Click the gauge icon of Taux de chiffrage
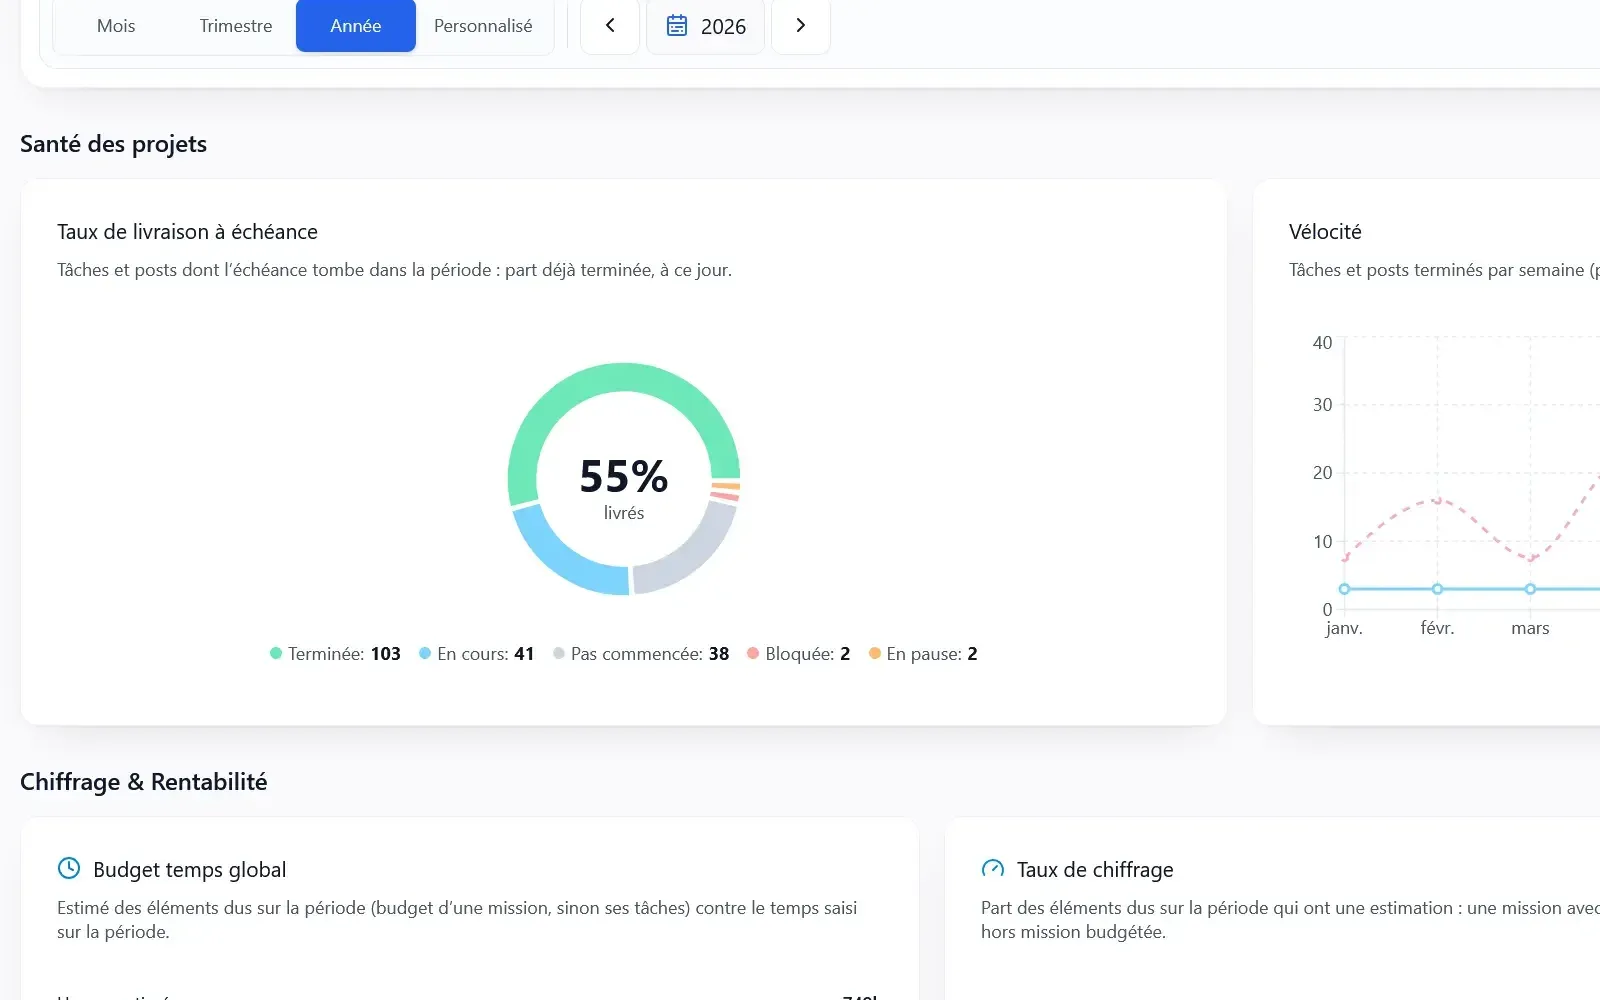1600x1000 pixels. pyautogui.click(x=993, y=868)
